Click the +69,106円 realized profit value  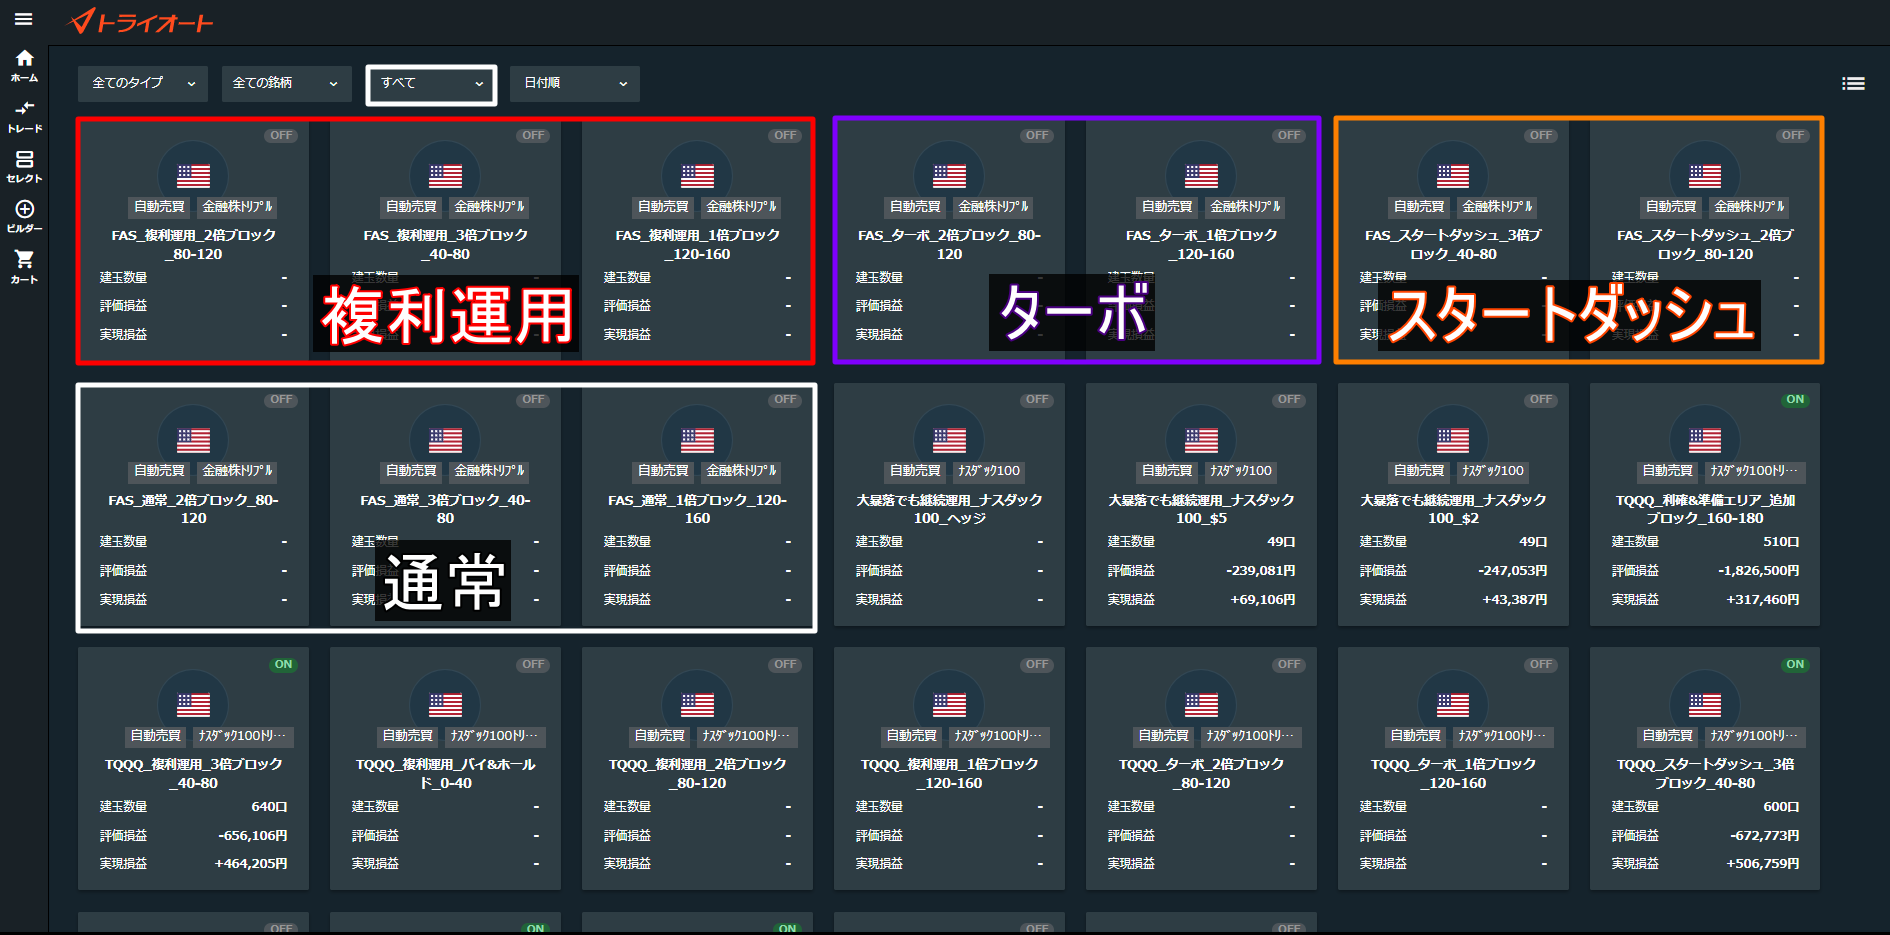[x=1262, y=600]
